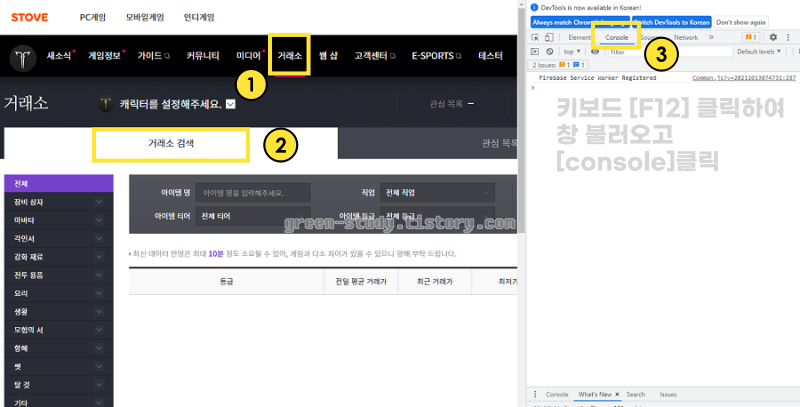Screen dimensions: 800x407
Task: Select the 전체 category
Action: coord(59,184)
